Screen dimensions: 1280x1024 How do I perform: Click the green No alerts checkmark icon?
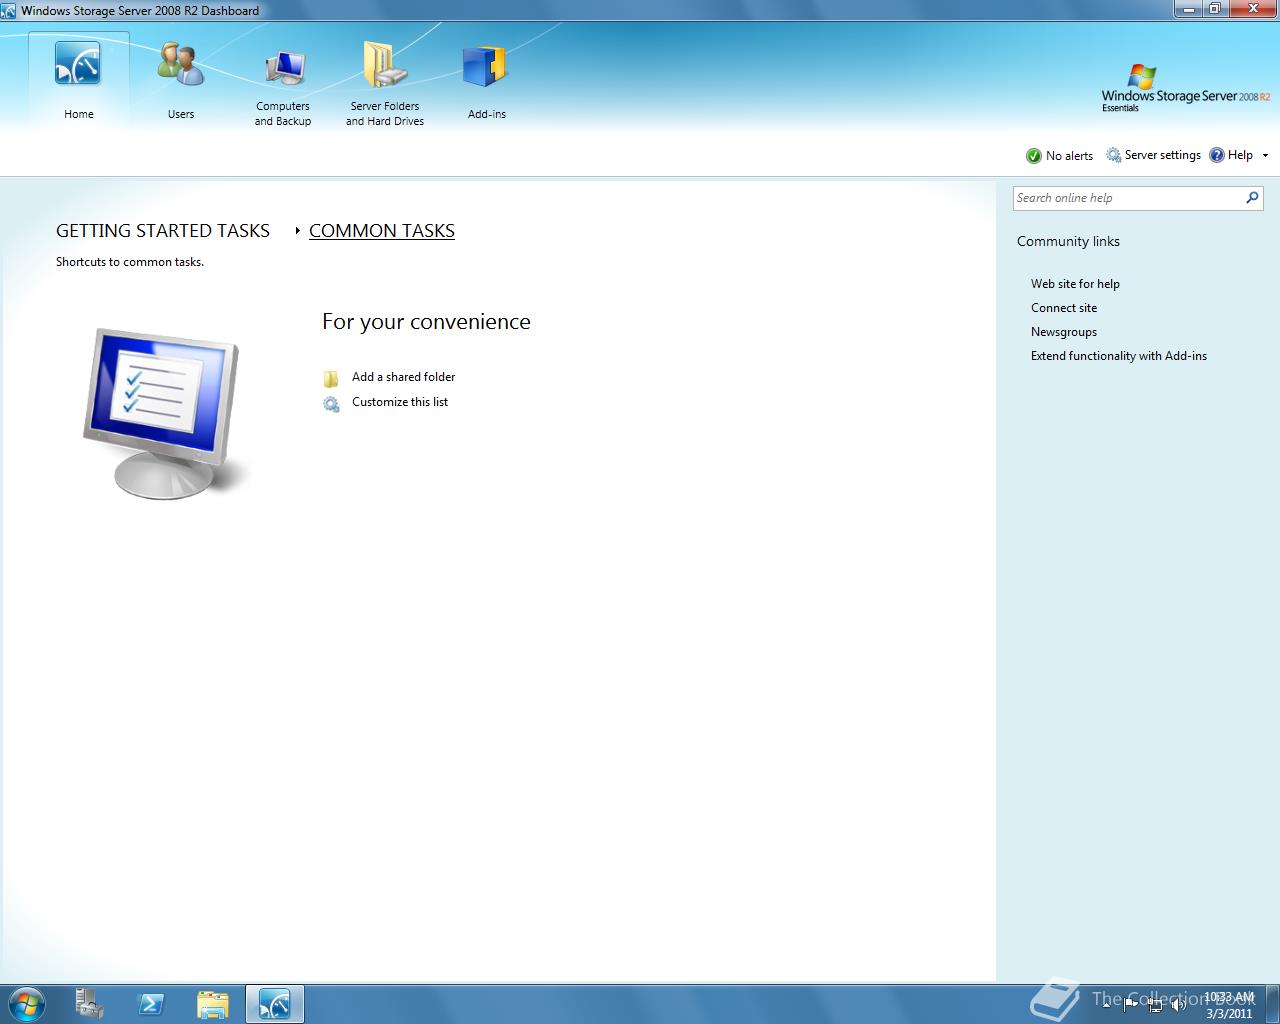[1034, 156]
